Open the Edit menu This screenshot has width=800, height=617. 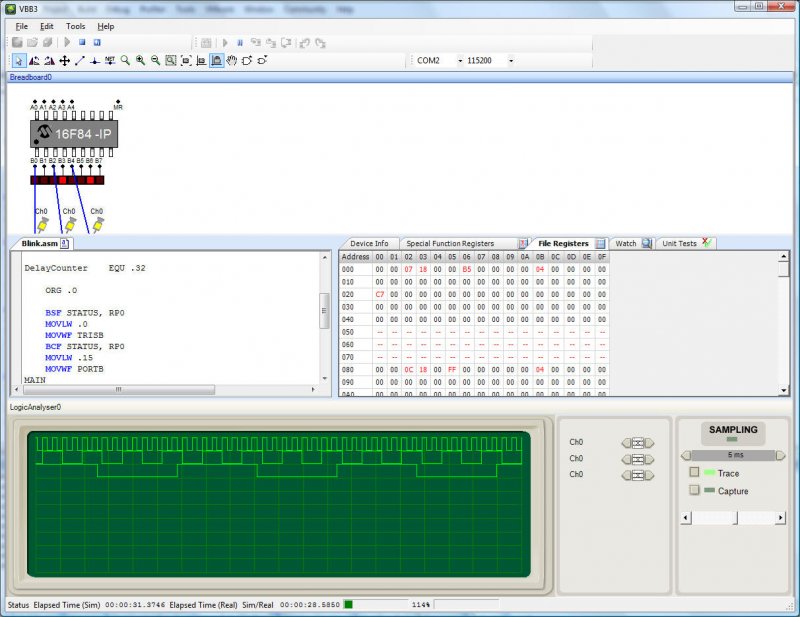coord(46,26)
